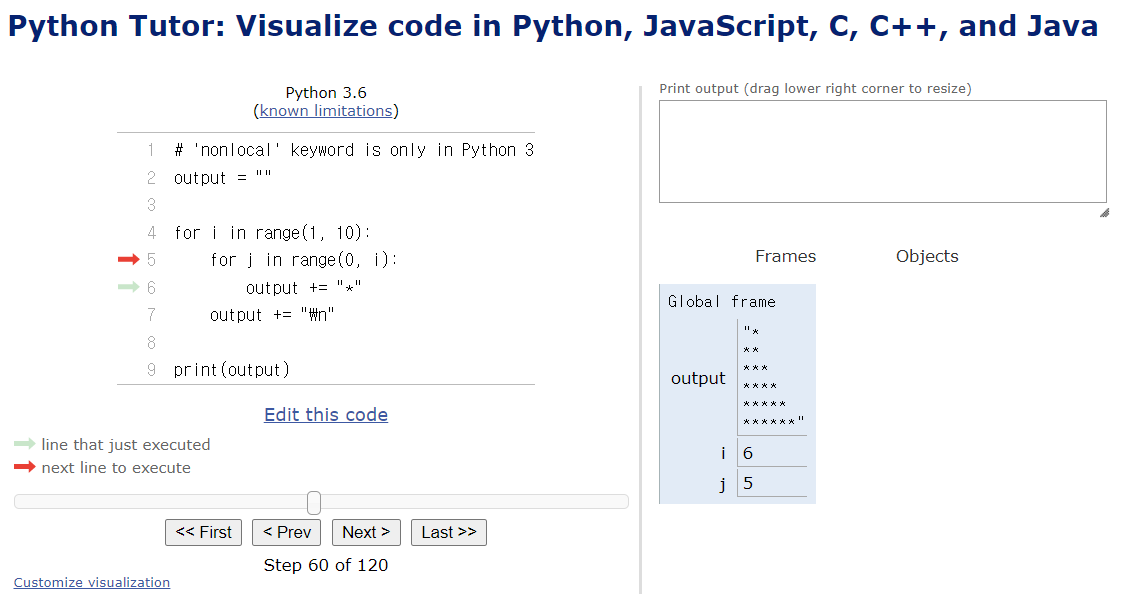Click the green arrow icon in the legend
This screenshot has width=1147, height=611.
pos(25,445)
